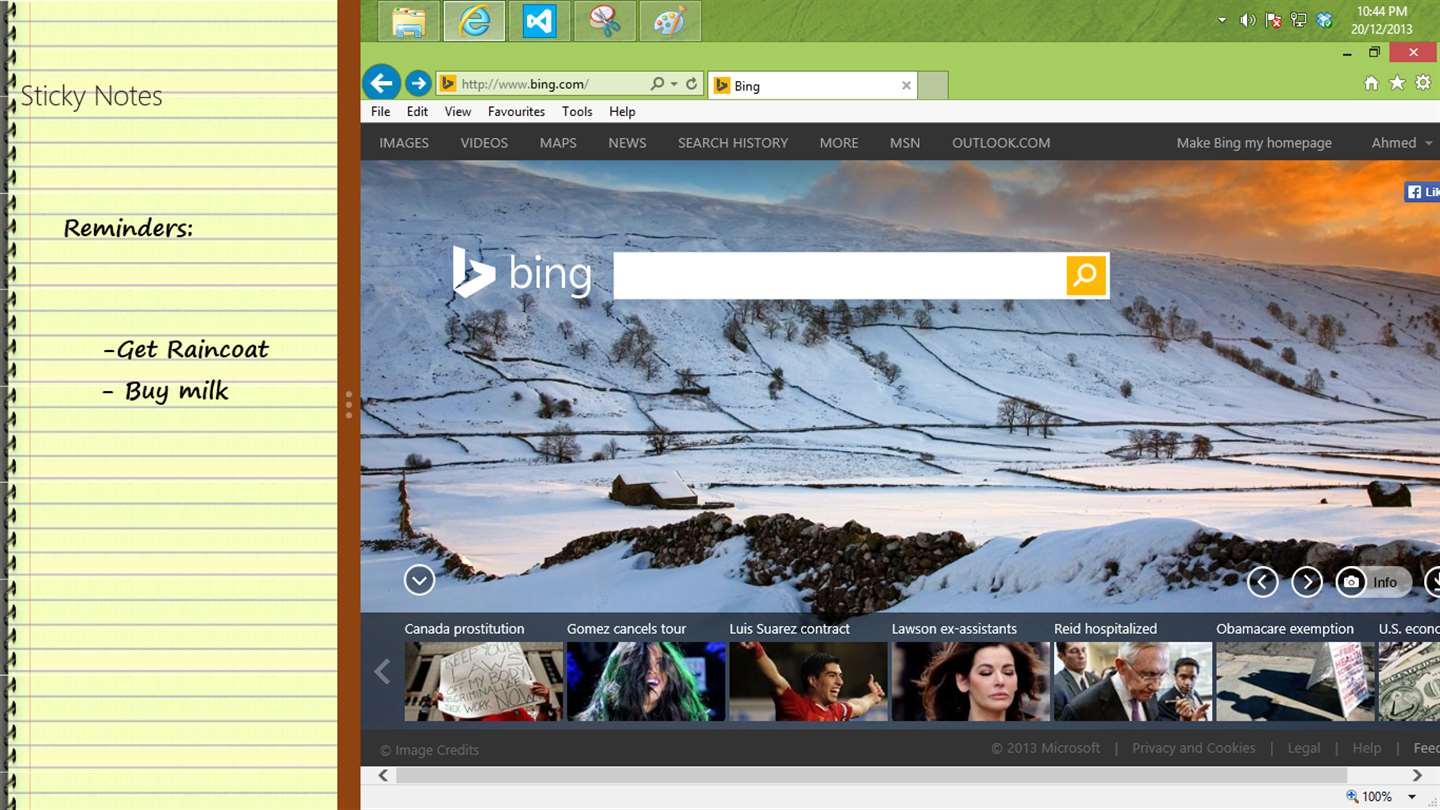Image resolution: width=1440 pixels, height=810 pixels.
Task: Click the address bar search magnifier
Action: click(x=657, y=84)
